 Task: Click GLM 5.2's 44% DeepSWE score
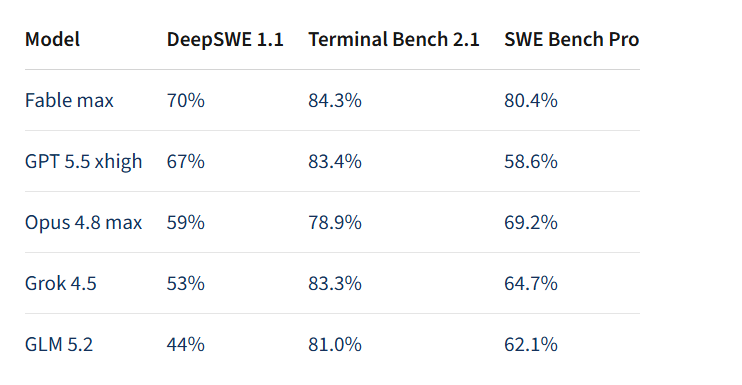[x=186, y=344]
